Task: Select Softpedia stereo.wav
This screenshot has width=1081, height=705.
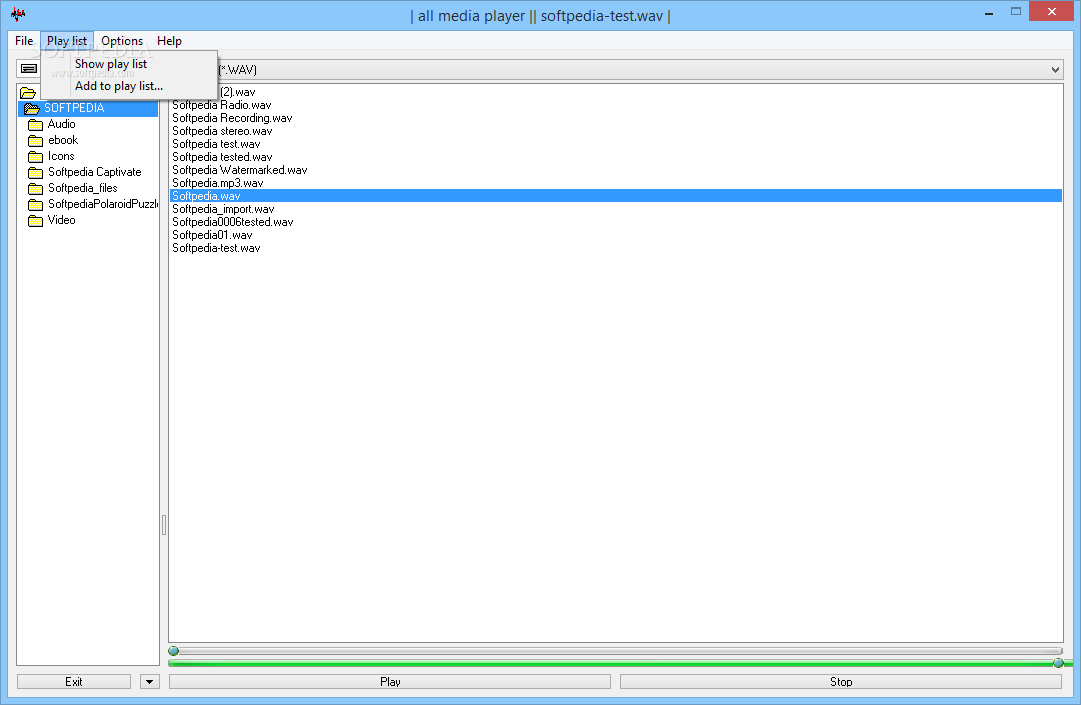Action: click(222, 131)
